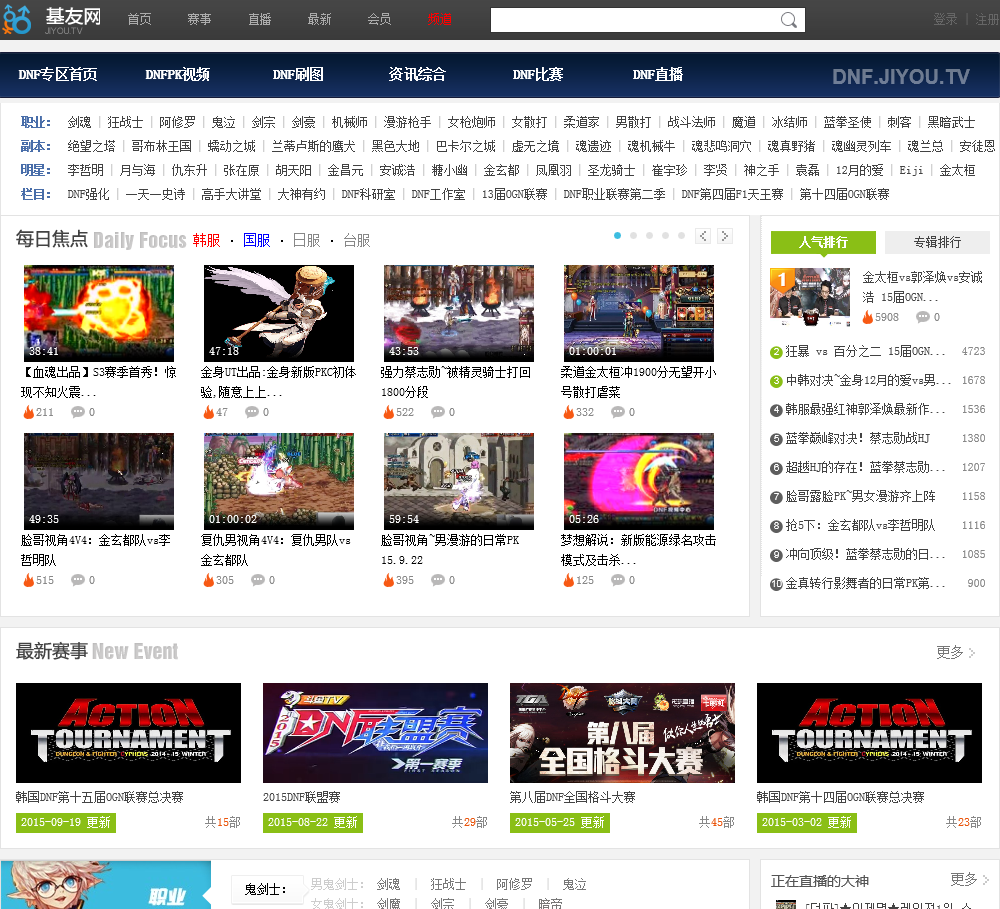Viewport: 1000px width, 909px height.
Task: Click flame icon with 211 views
Action: [x=29, y=412]
